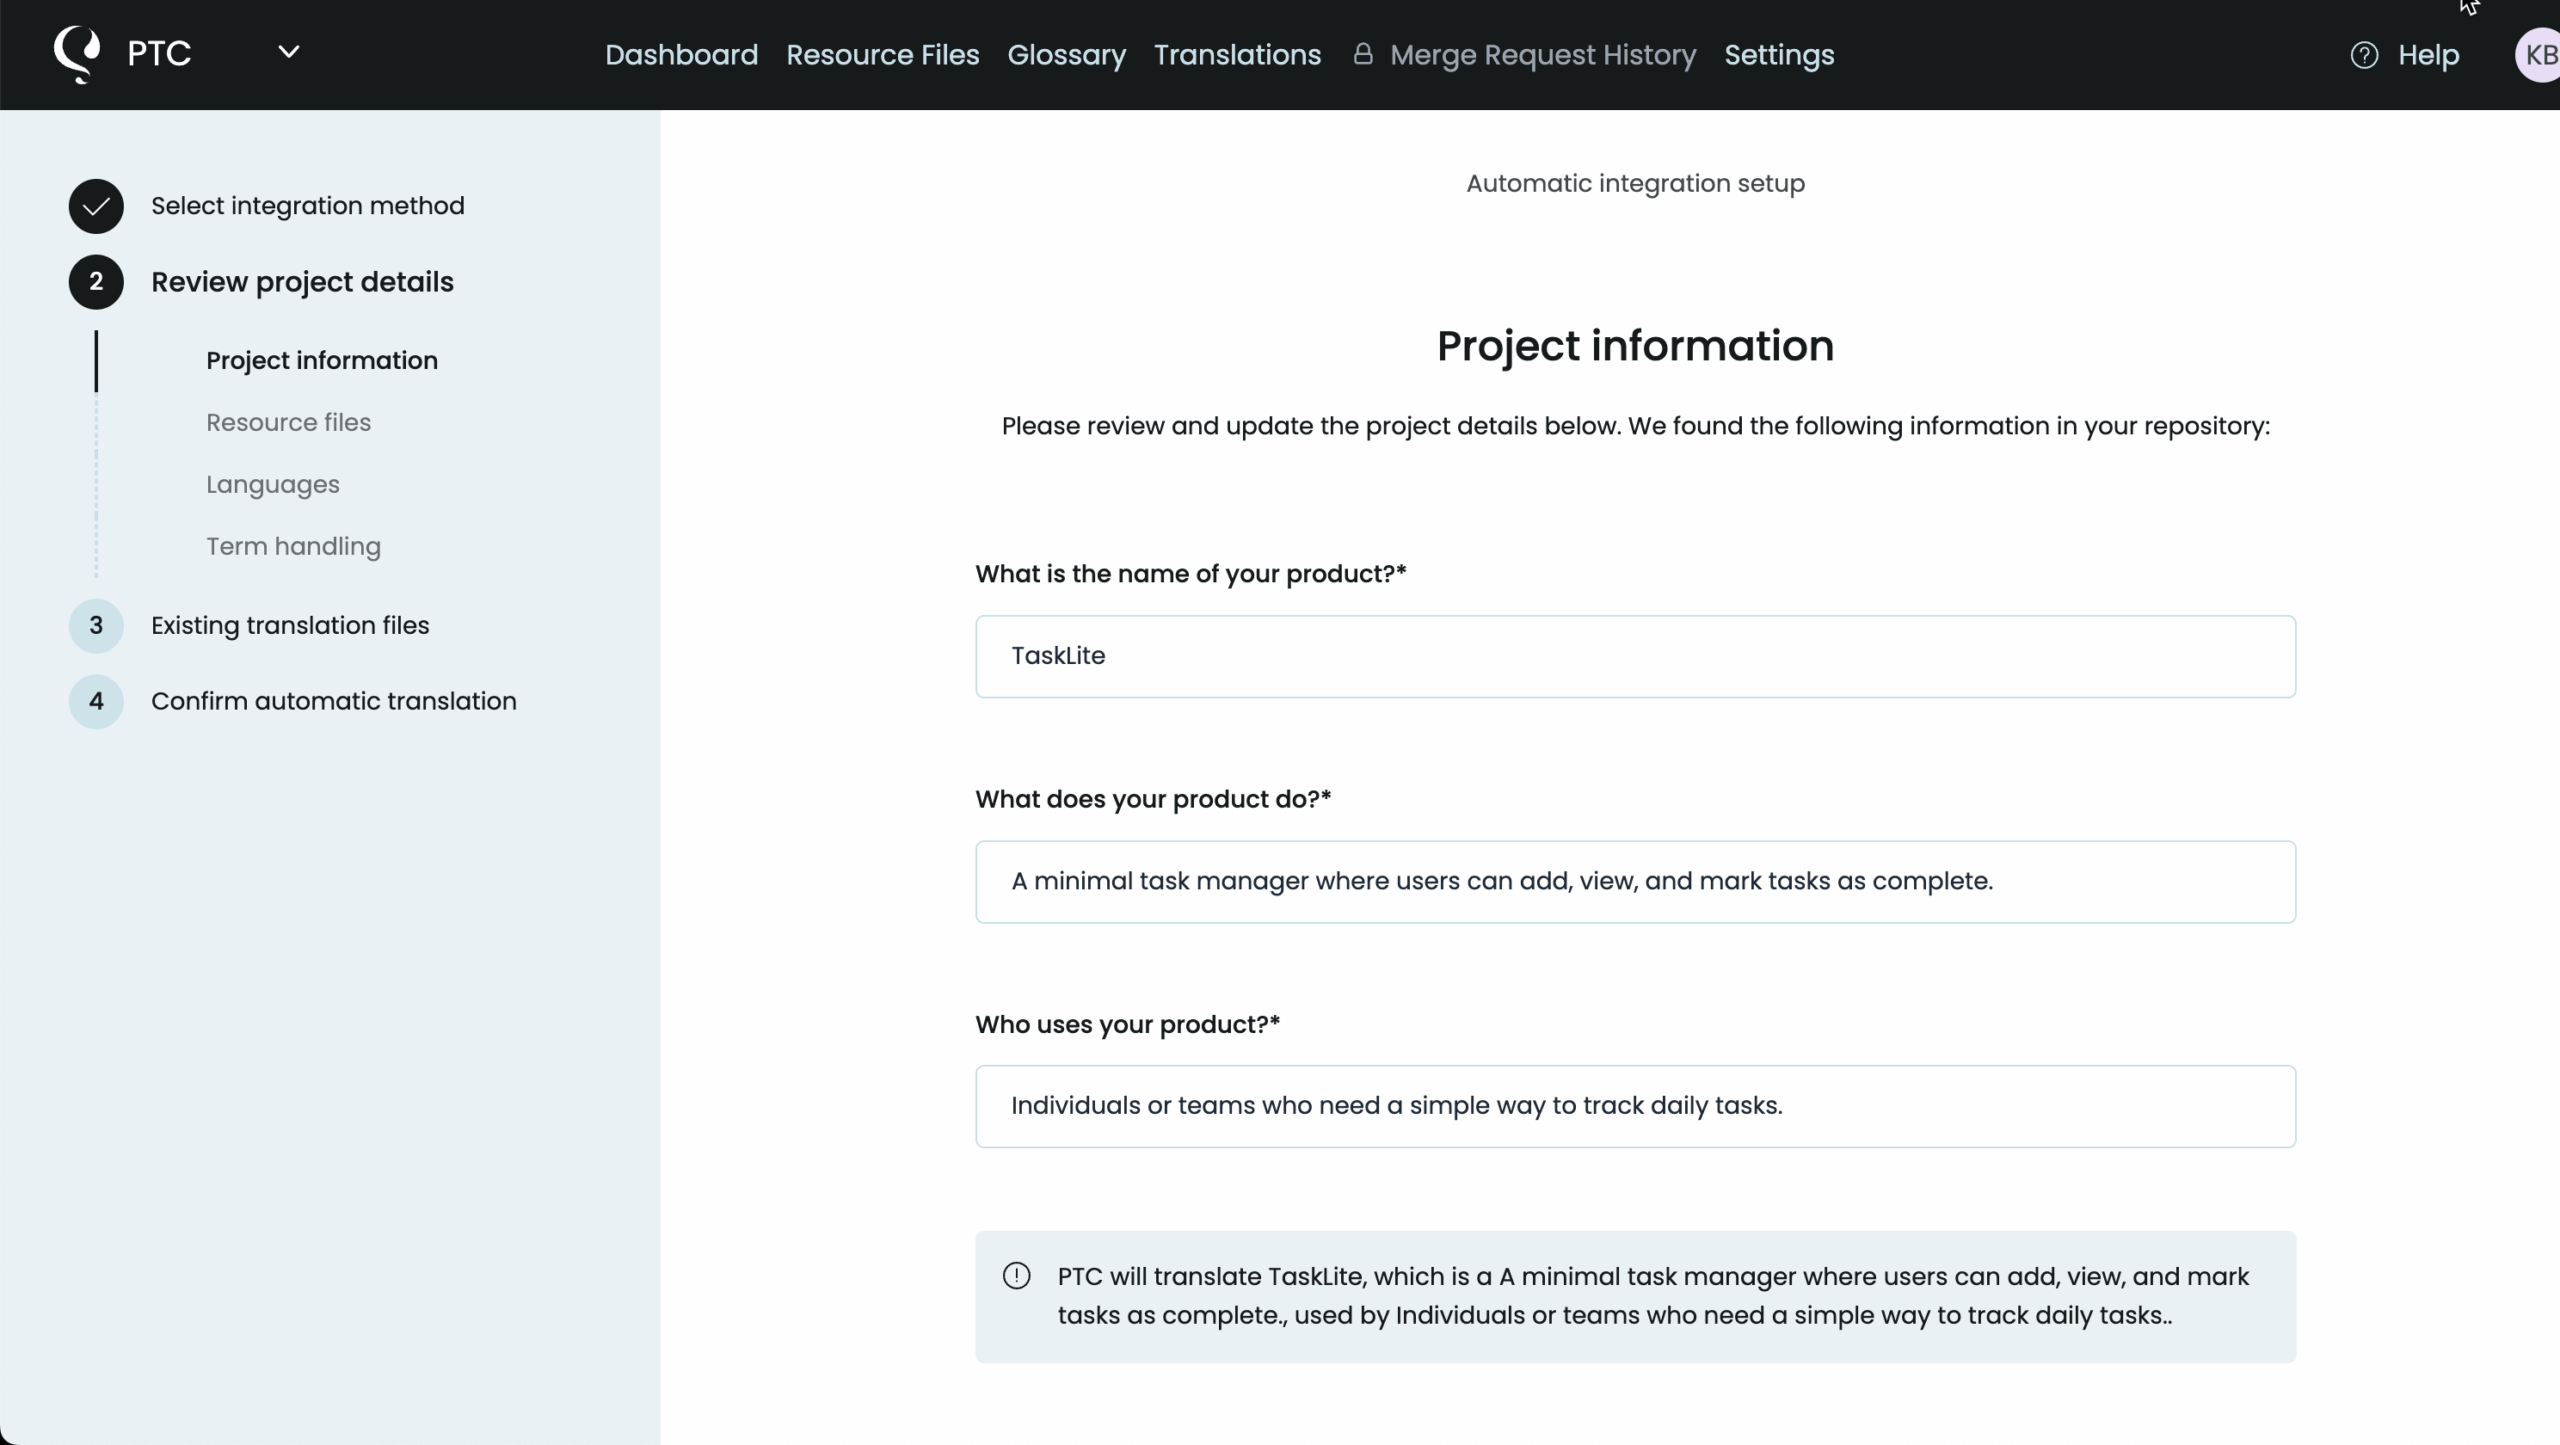Focus the 'What does your product do' field

(1635, 882)
